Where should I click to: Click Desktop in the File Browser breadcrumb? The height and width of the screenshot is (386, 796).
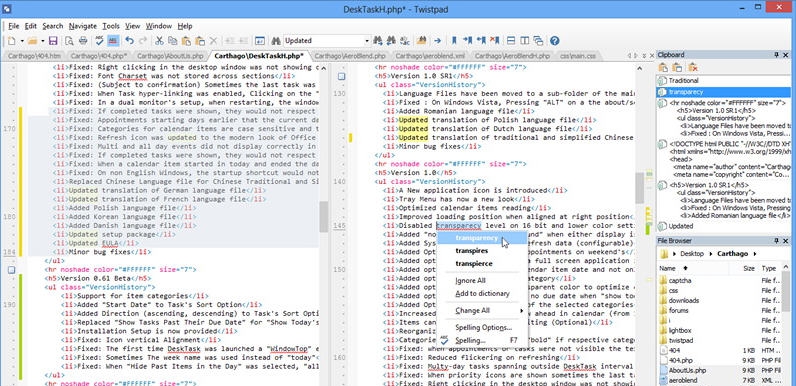tap(693, 253)
